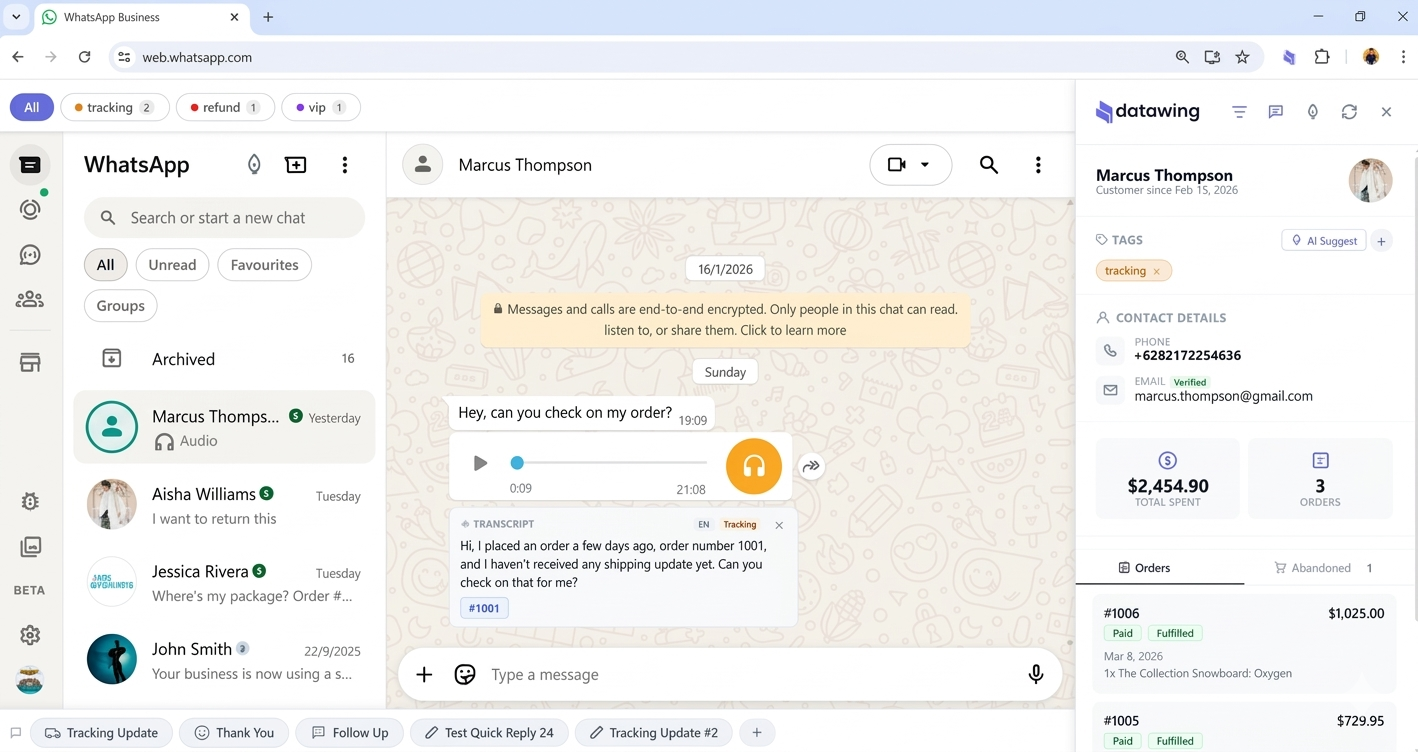Click the audio message progress slider
Screen dimensions: 1418x752
tap(610, 463)
